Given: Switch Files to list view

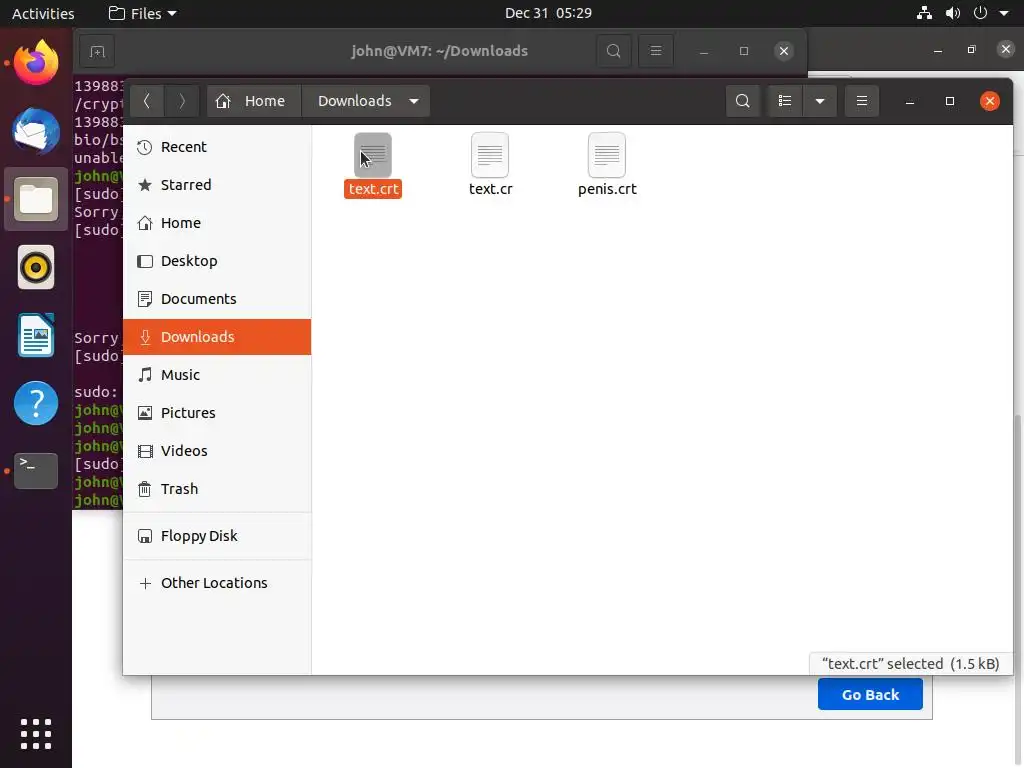Looking at the screenshot, I should click(x=785, y=101).
